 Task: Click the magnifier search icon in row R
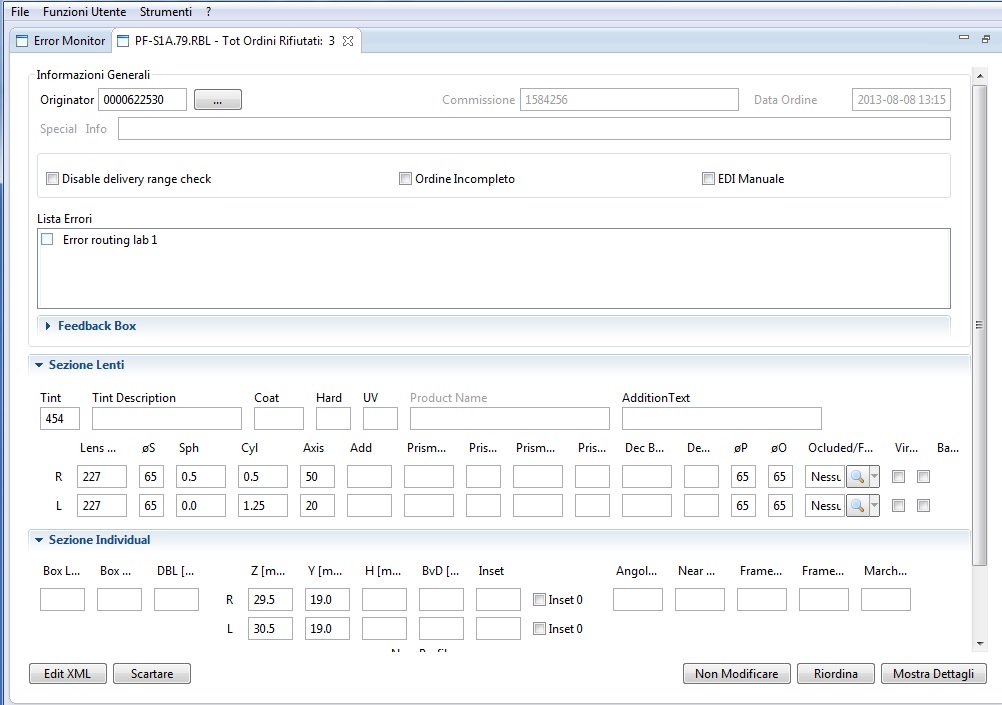[858, 477]
